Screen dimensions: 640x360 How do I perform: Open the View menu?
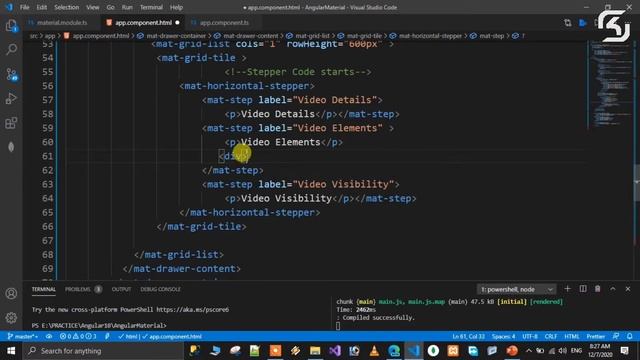(x=93, y=7)
